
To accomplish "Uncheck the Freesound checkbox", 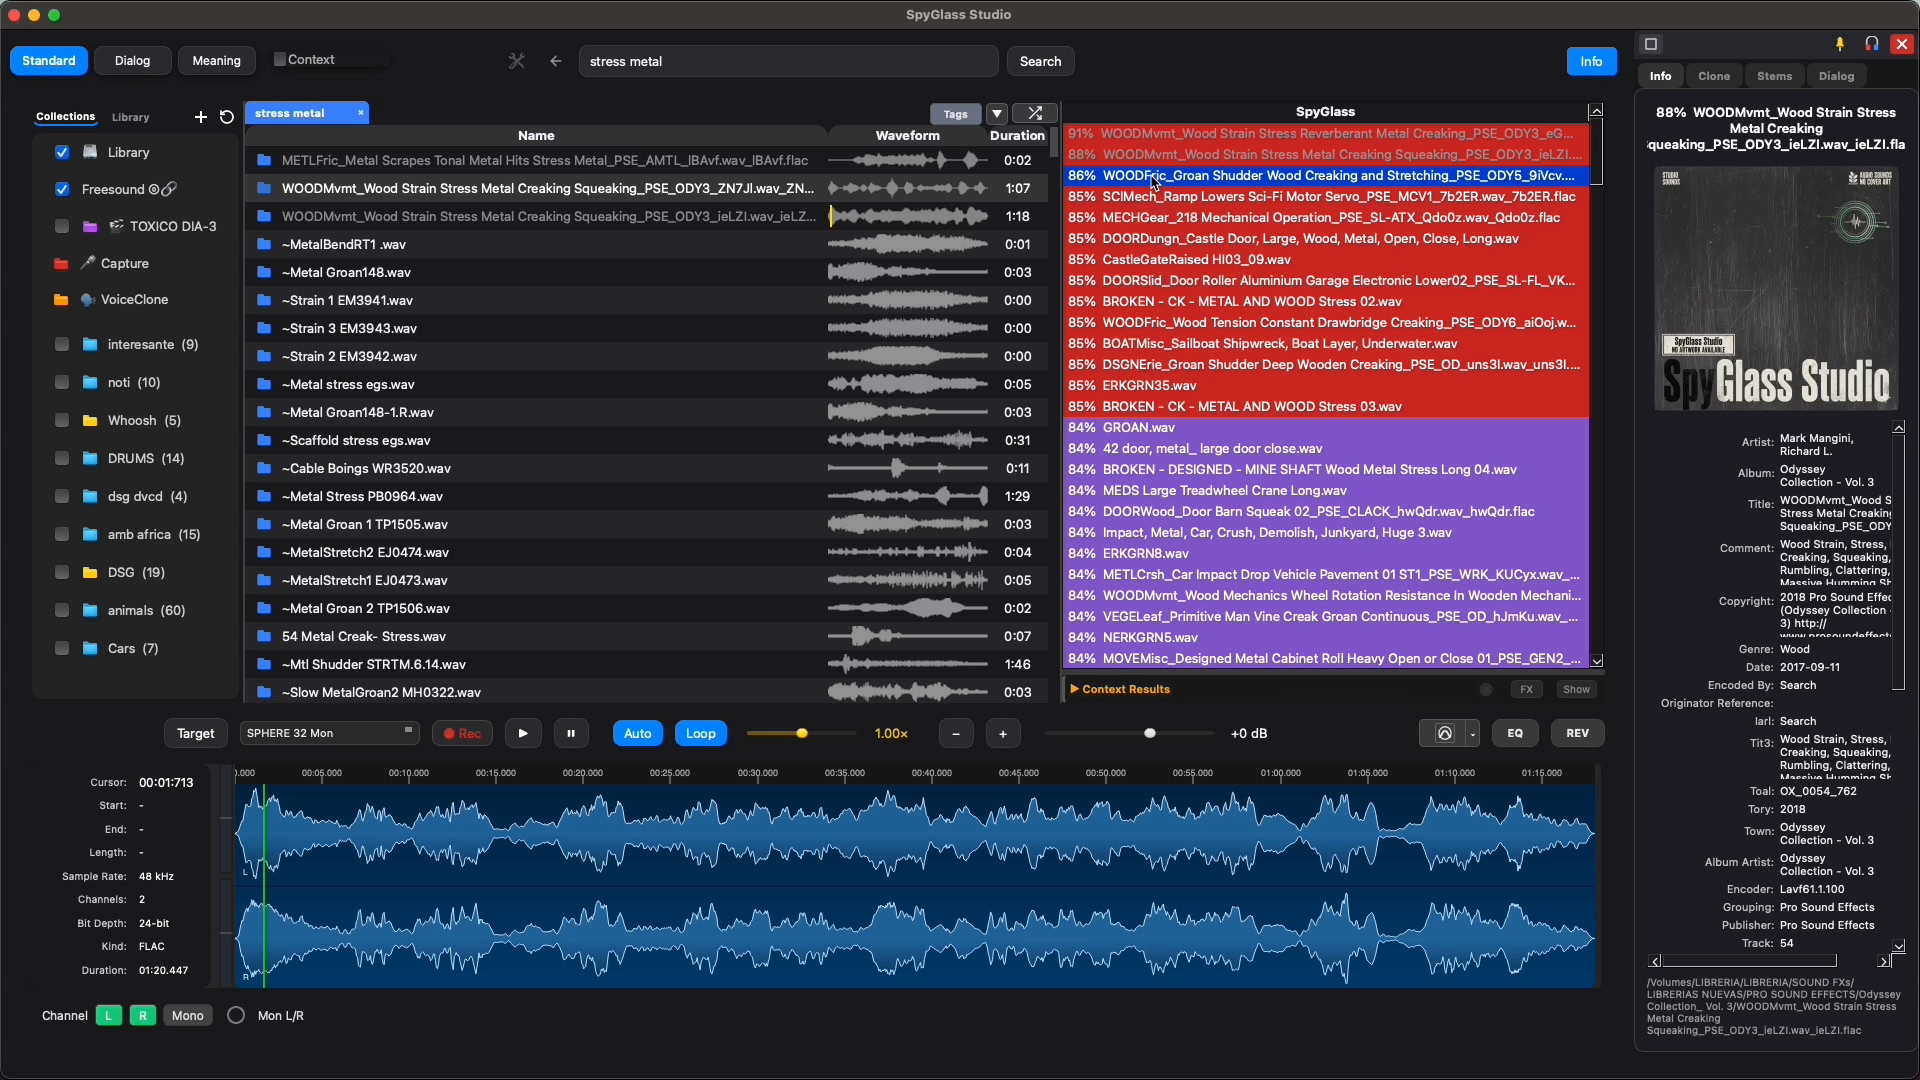I will click(x=62, y=189).
